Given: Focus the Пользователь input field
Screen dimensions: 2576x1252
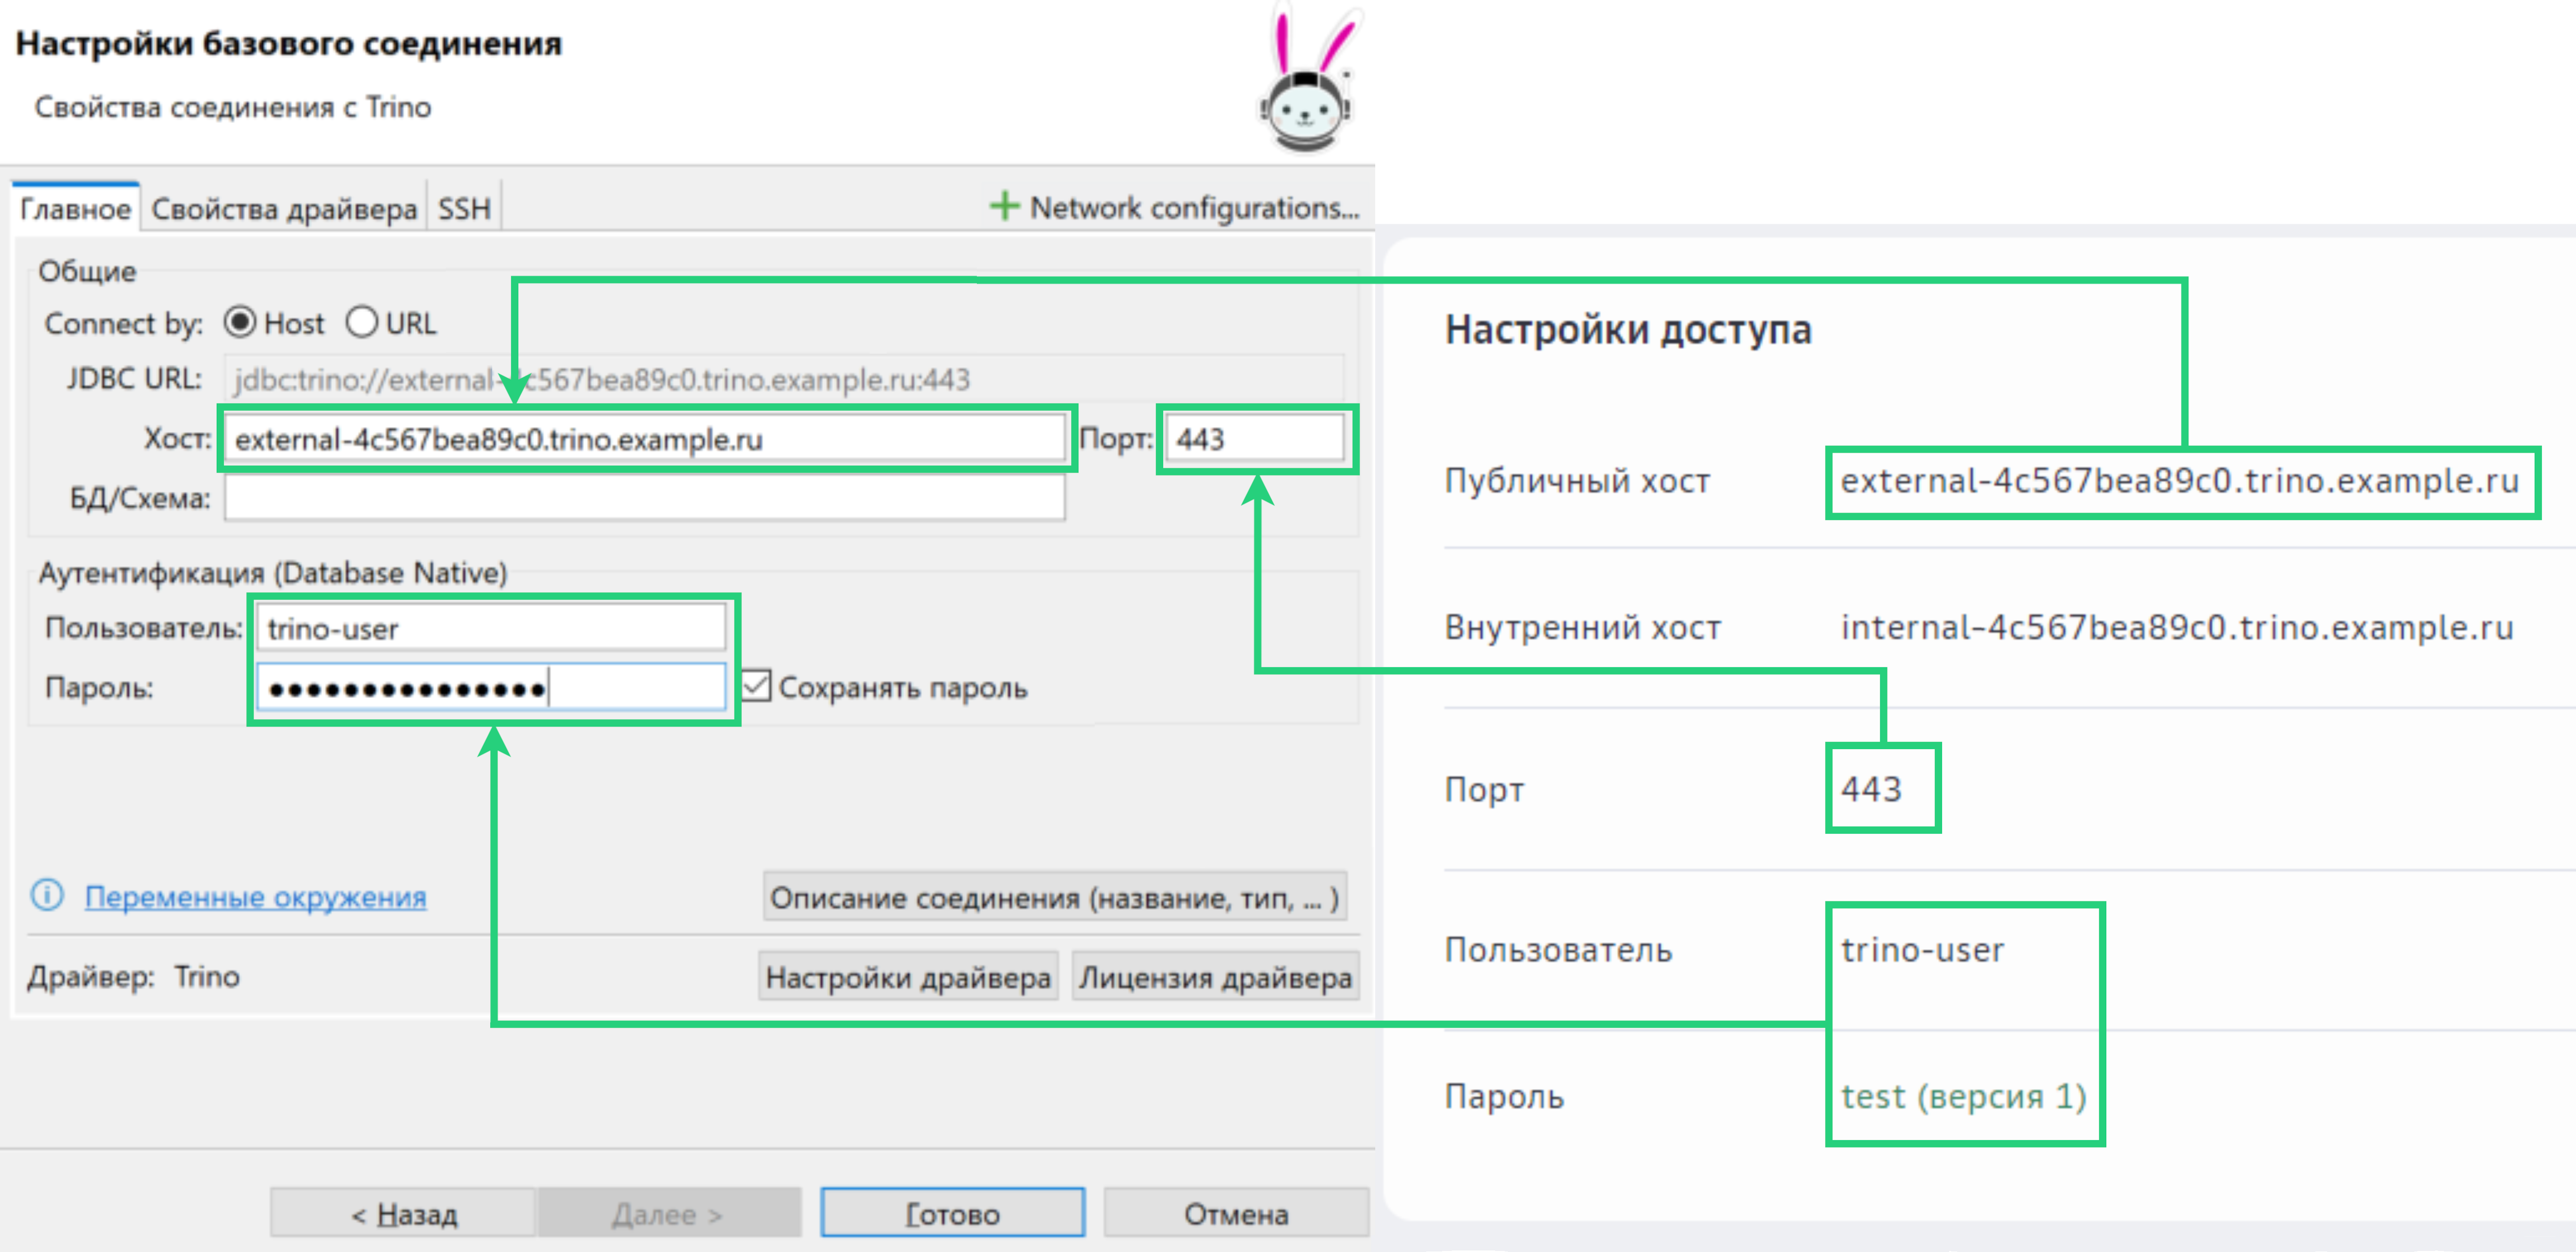Looking at the screenshot, I should click(491, 628).
